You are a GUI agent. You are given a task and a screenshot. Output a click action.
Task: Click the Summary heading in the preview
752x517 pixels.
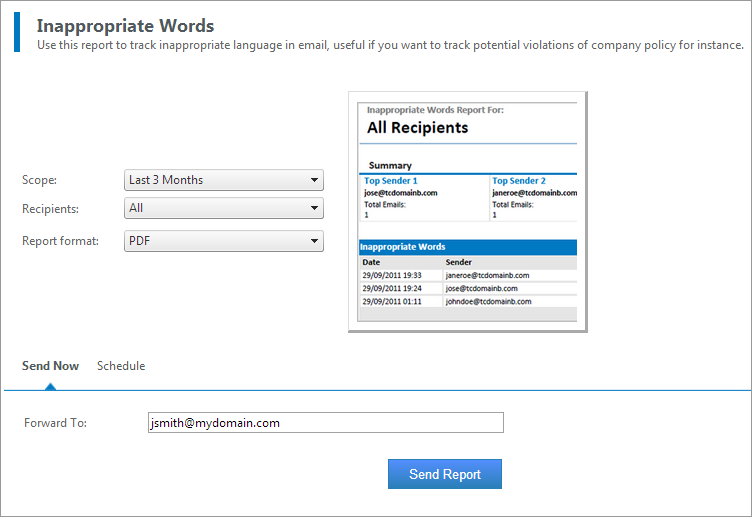(x=390, y=165)
